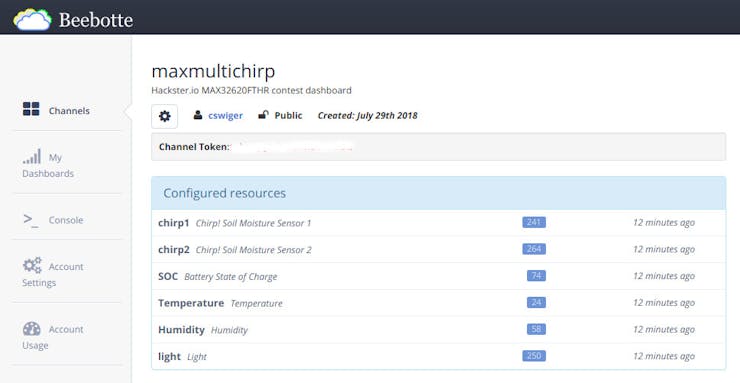Select the chirp1 resource name
This screenshot has width=740, height=383.
(174, 223)
